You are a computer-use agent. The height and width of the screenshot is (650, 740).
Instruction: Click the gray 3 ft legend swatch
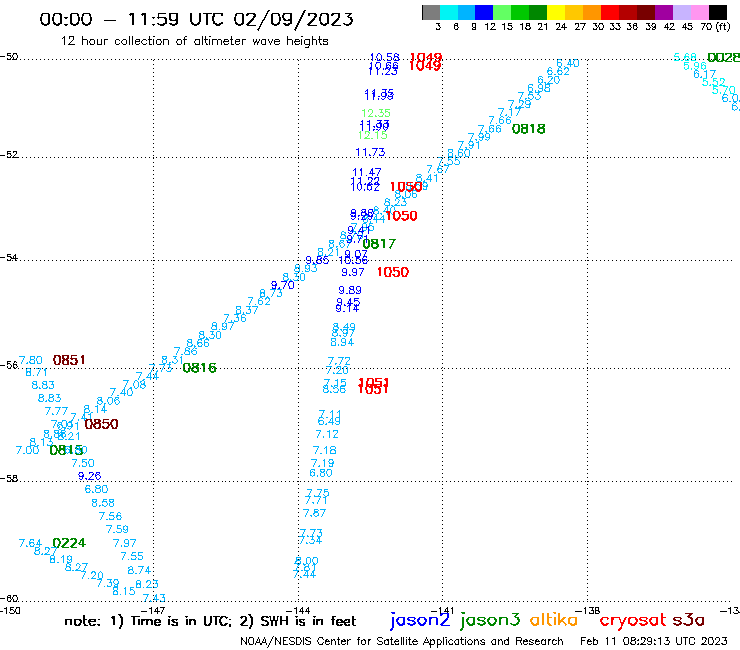point(431,12)
